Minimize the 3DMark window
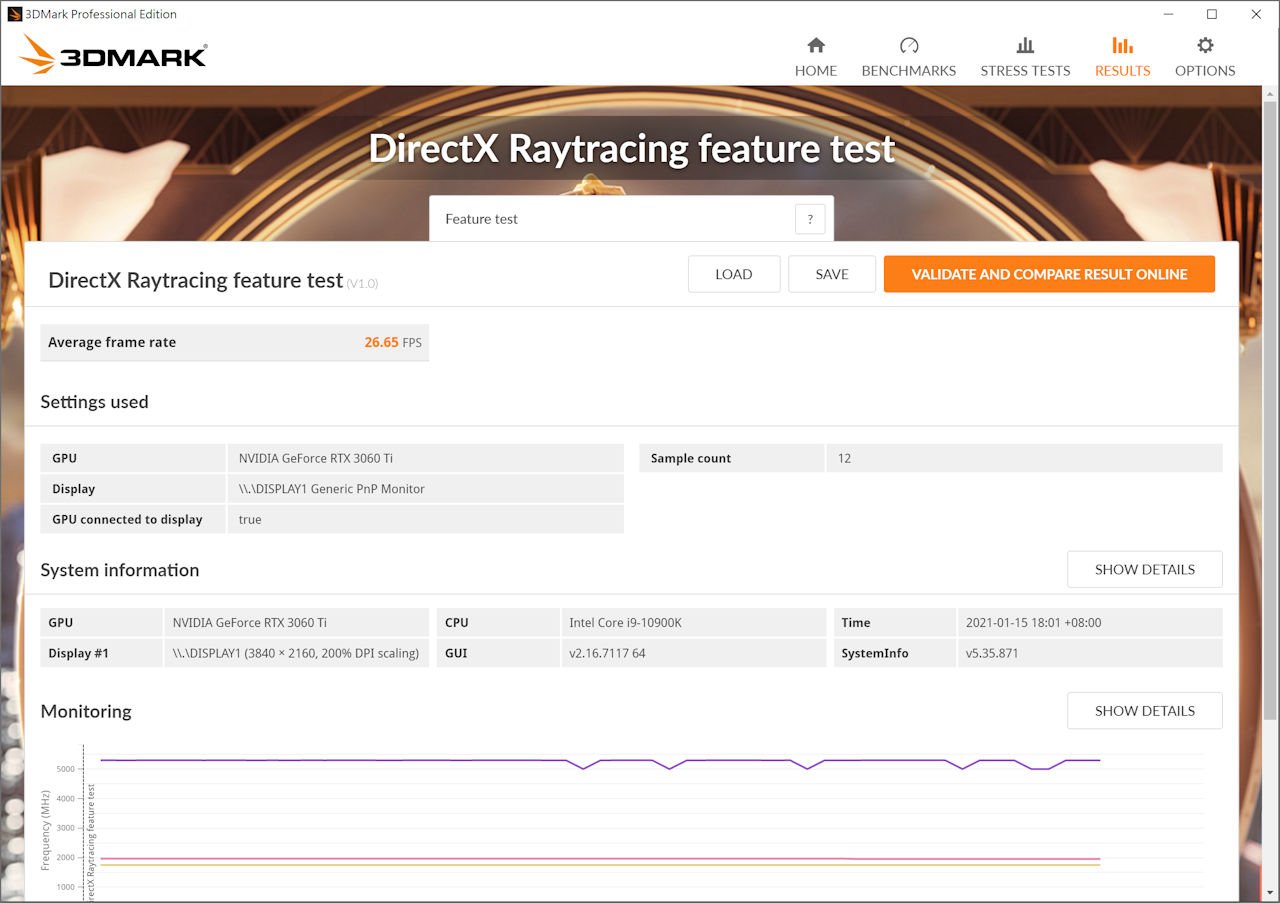Viewport: 1280px width, 903px height. 1168,14
